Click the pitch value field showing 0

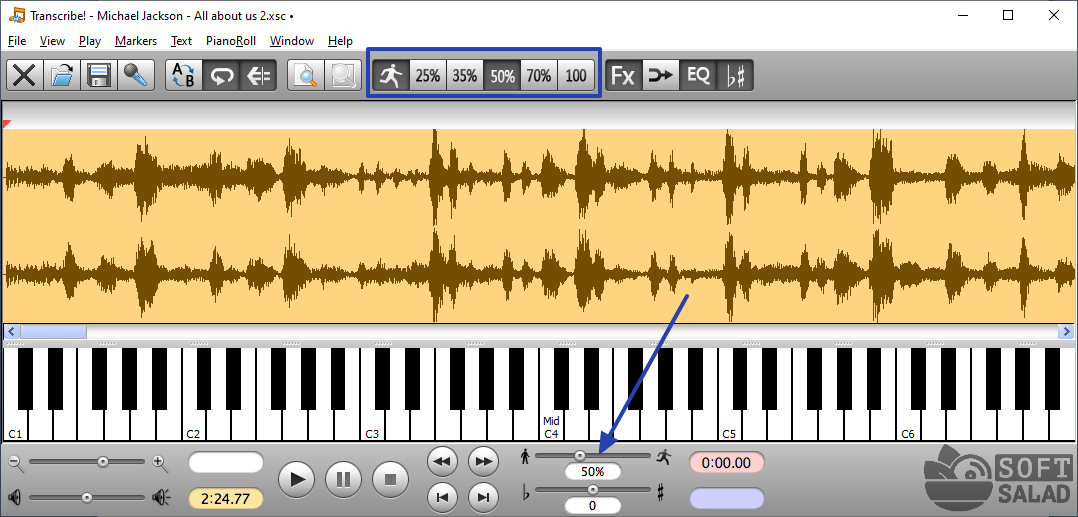(593, 506)
